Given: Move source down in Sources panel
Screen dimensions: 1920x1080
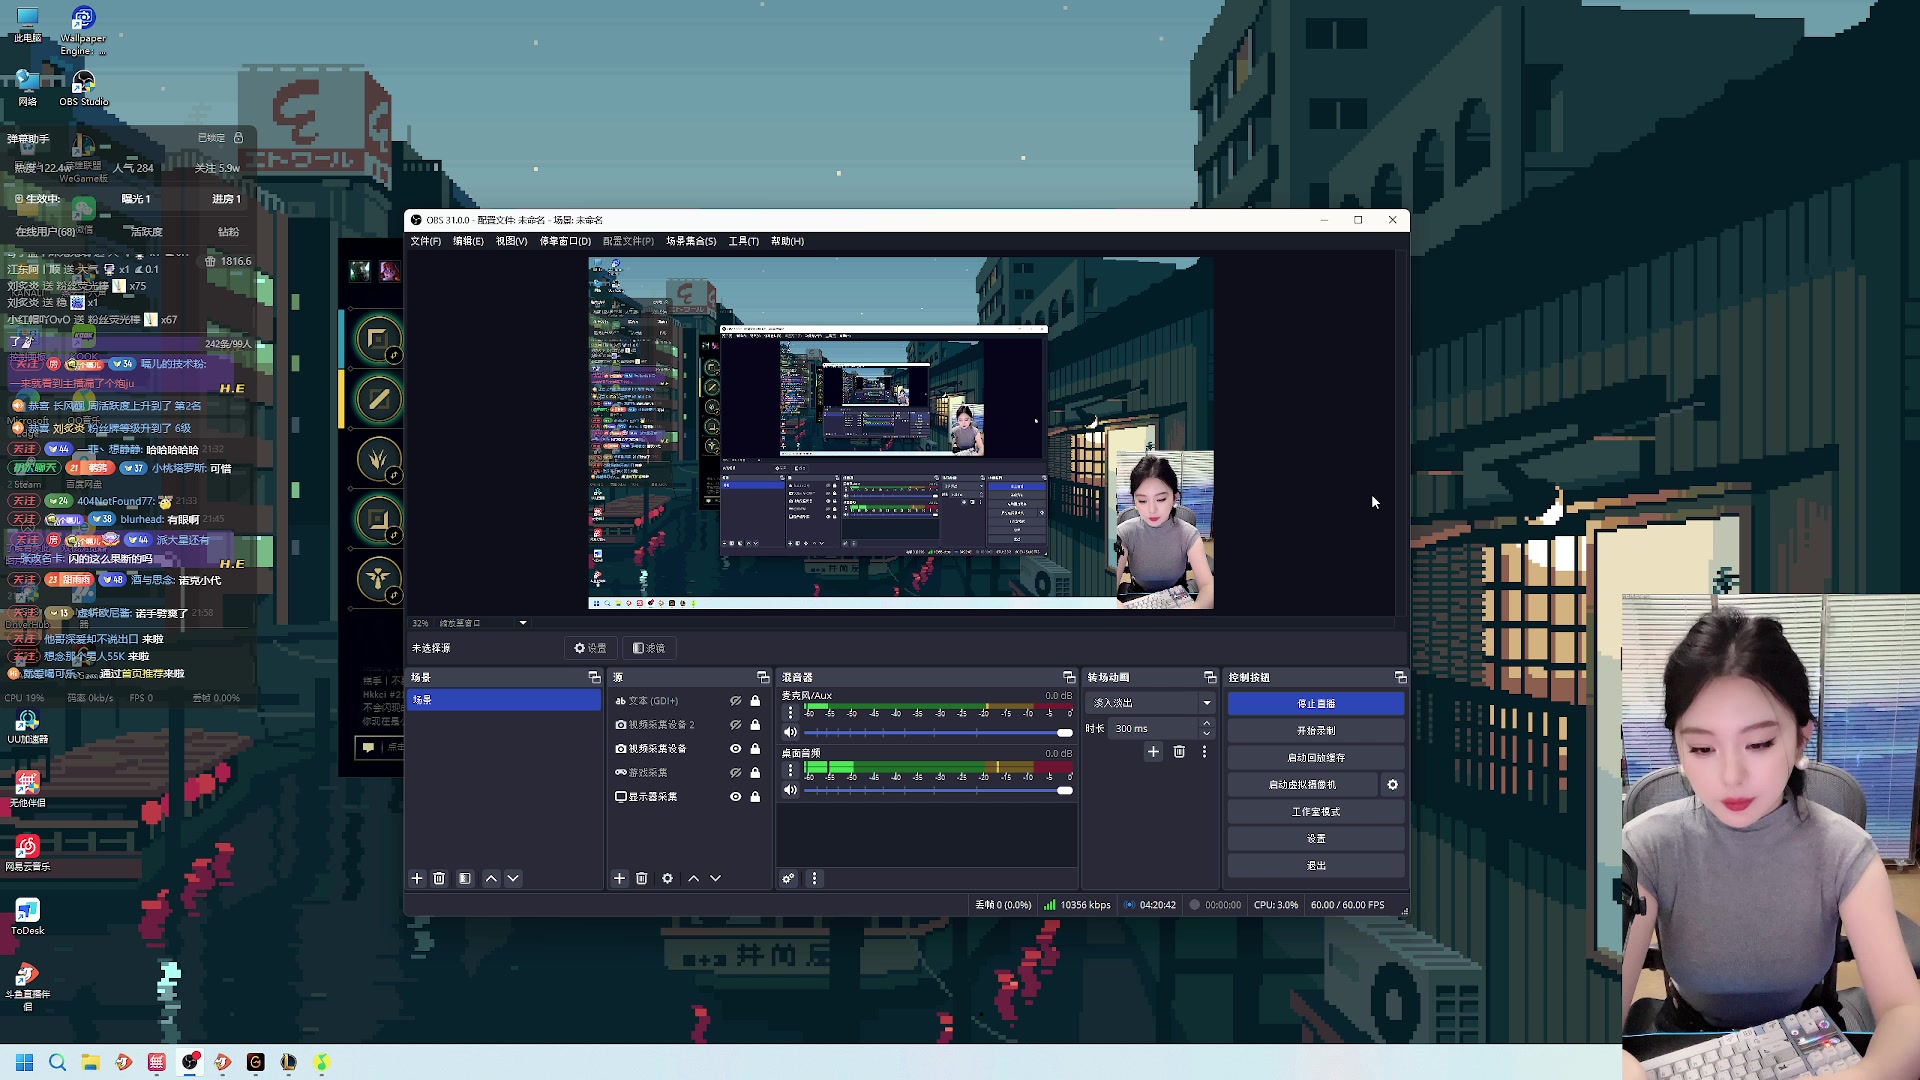Looking at the screenshot, I should (x=716, y=879).
